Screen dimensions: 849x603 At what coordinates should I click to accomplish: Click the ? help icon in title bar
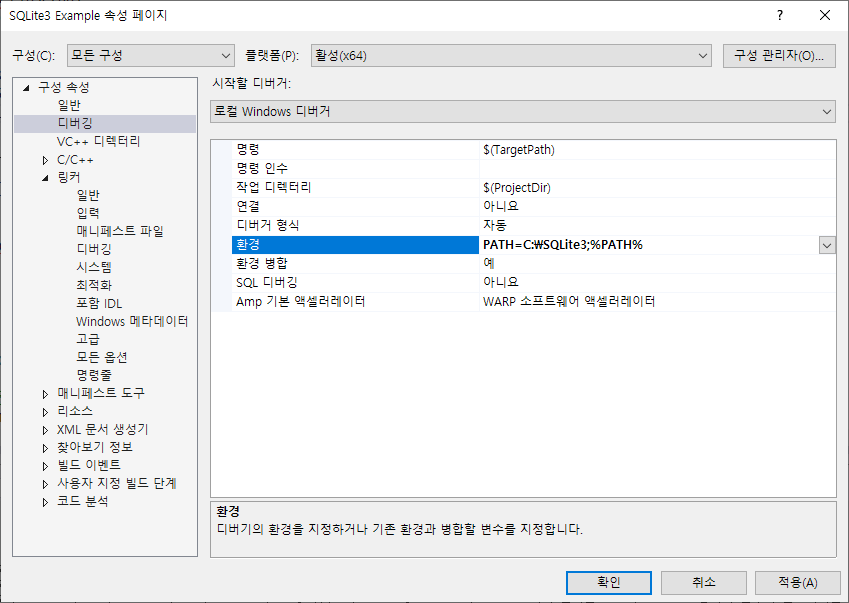tap(780, 15)
